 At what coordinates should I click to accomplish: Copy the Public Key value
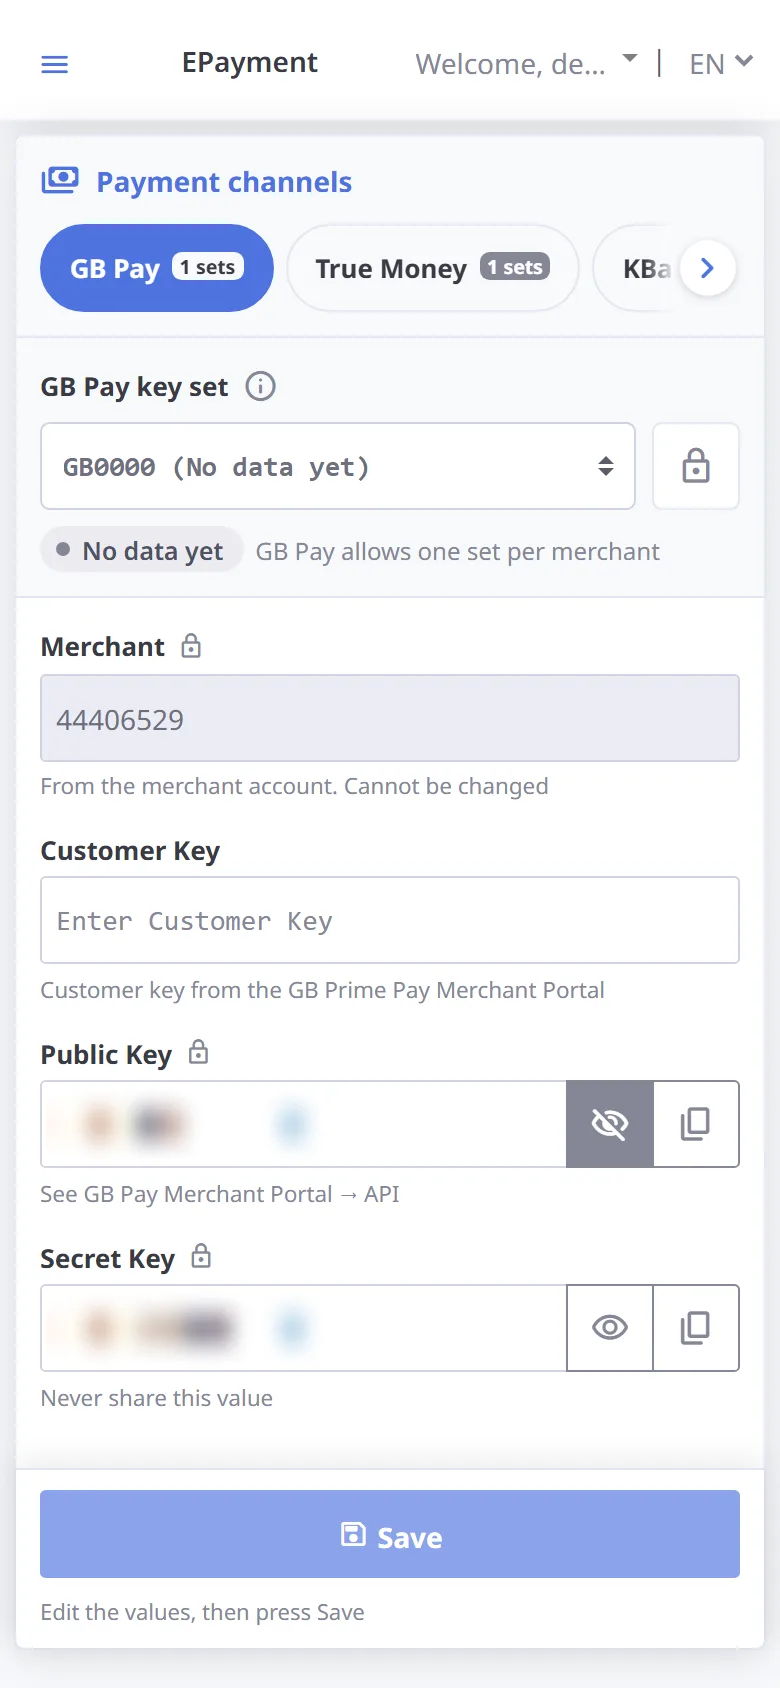tap(696, 1124)
